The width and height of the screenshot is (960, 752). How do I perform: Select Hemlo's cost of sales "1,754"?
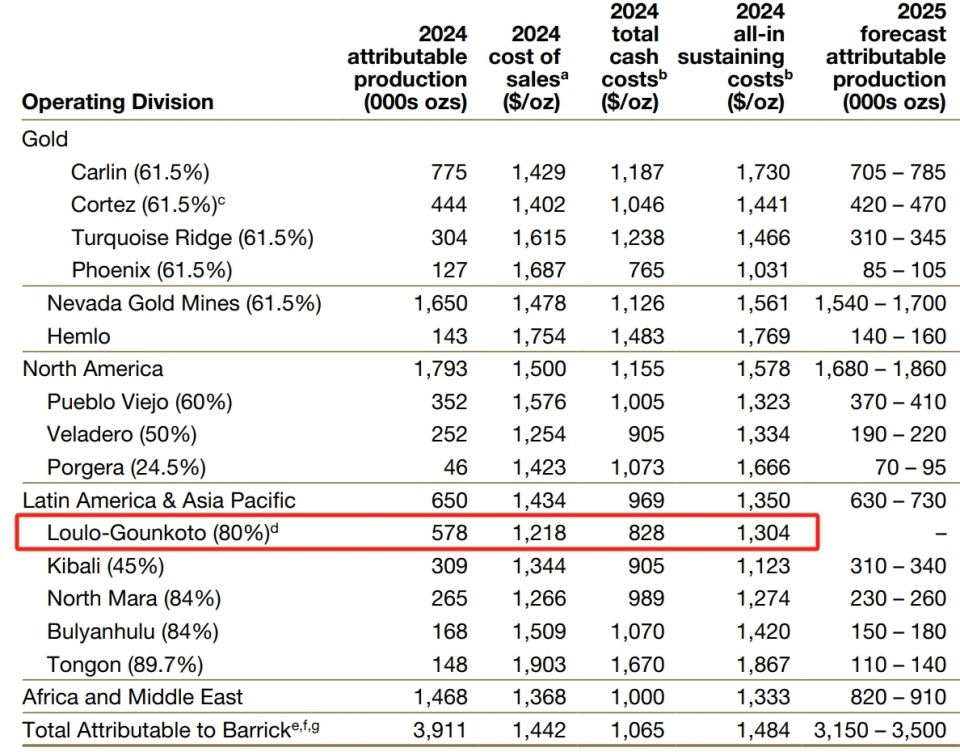tap(539, 336)
